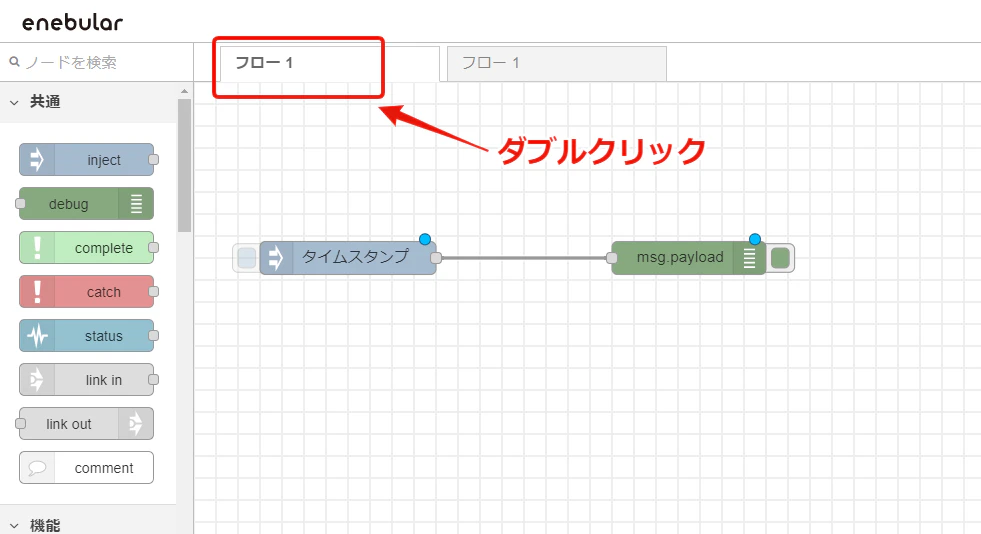Click the msg.payload node input port
Viewport: 981px width, 534px height.
click(x=612, y=258)
